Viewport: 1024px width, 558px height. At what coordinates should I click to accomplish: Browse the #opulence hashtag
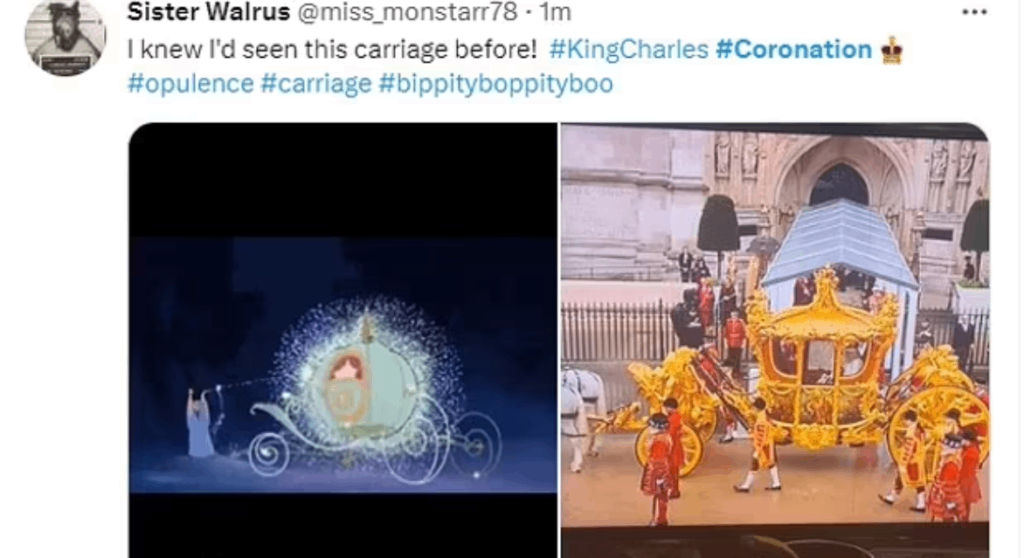(x=191, y=84)
